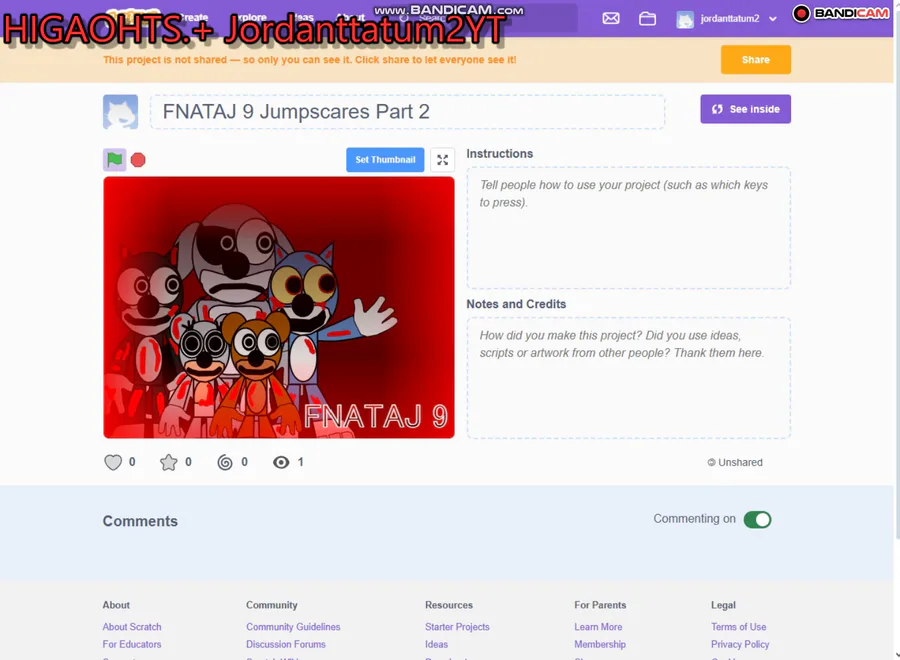Click the remix spiral icon
900x660 pixels.
pos(225,462)
